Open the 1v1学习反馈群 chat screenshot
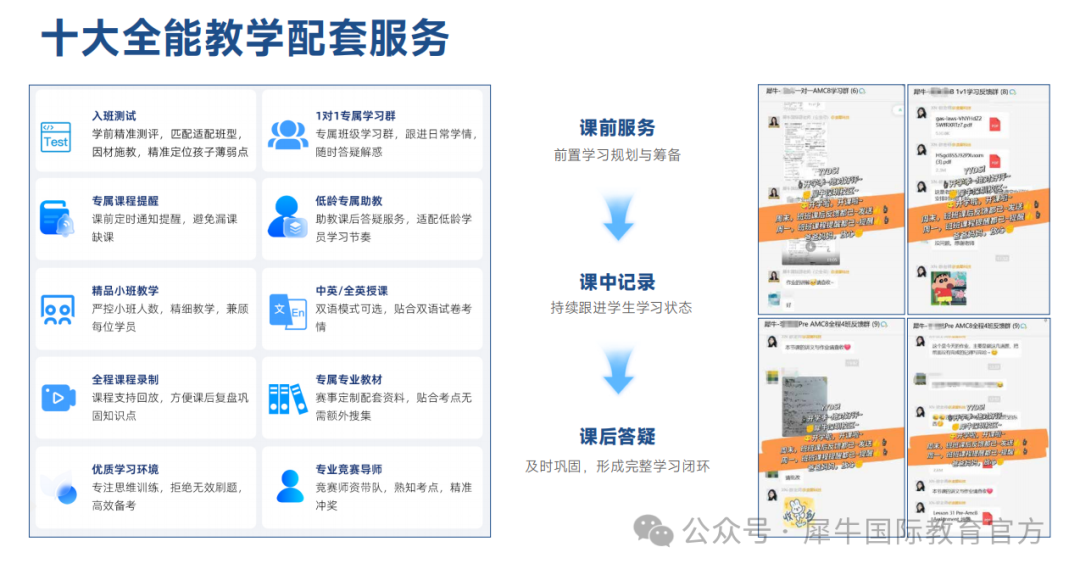This screenshot has height=575, width=1080. (979, 200)
